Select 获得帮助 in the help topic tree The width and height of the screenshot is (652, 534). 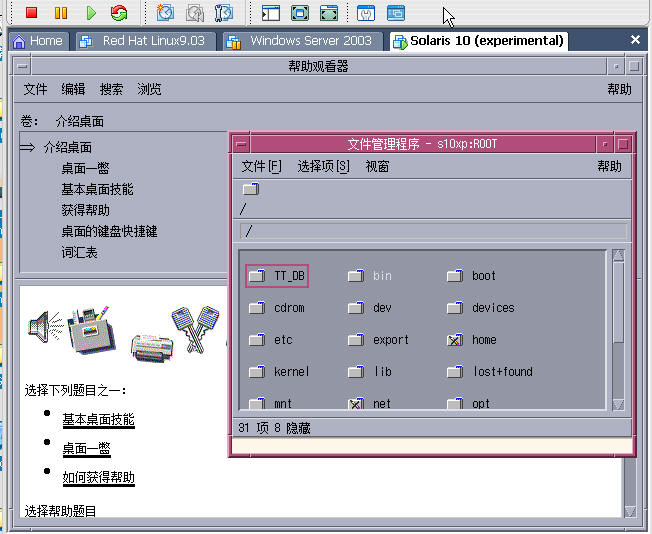[85, 210]
